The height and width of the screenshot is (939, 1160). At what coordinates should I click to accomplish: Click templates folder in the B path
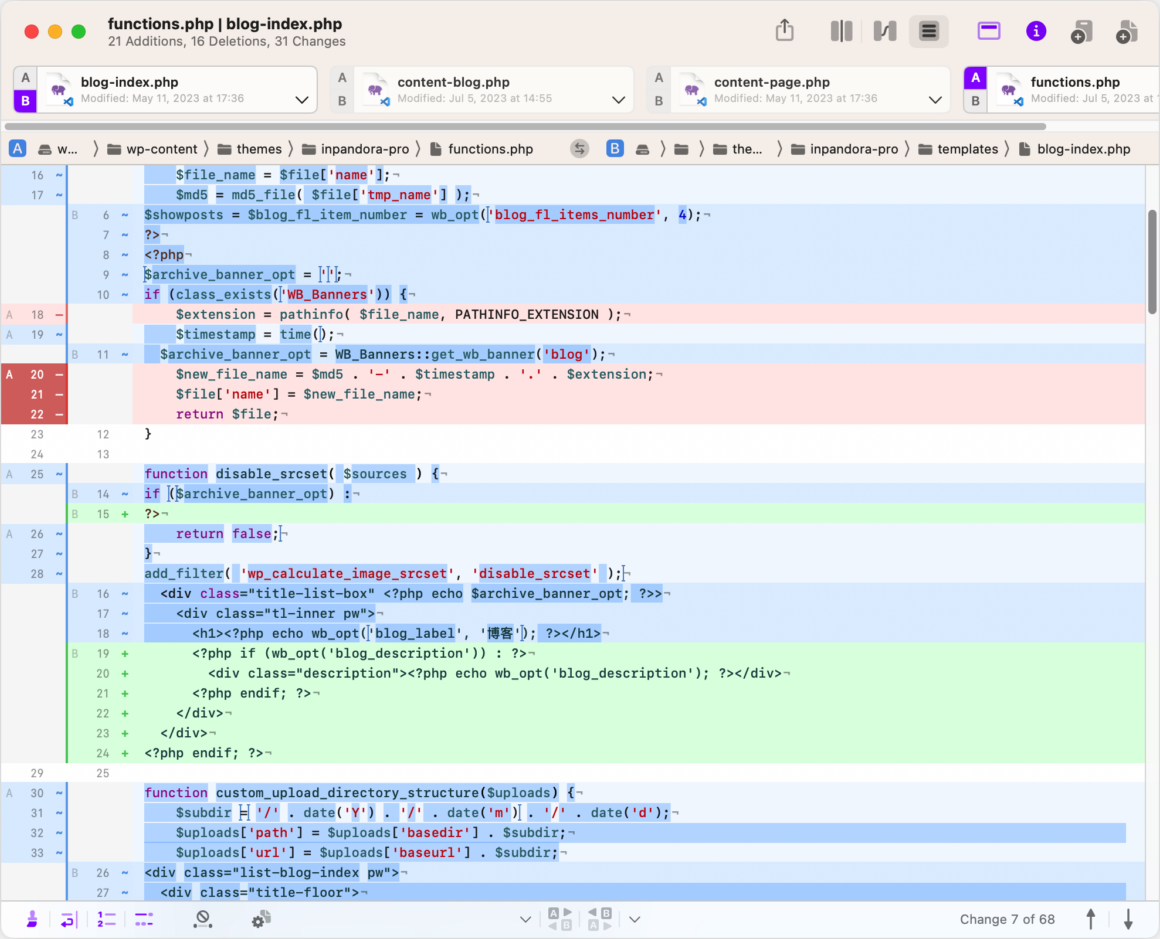point(958,149)
